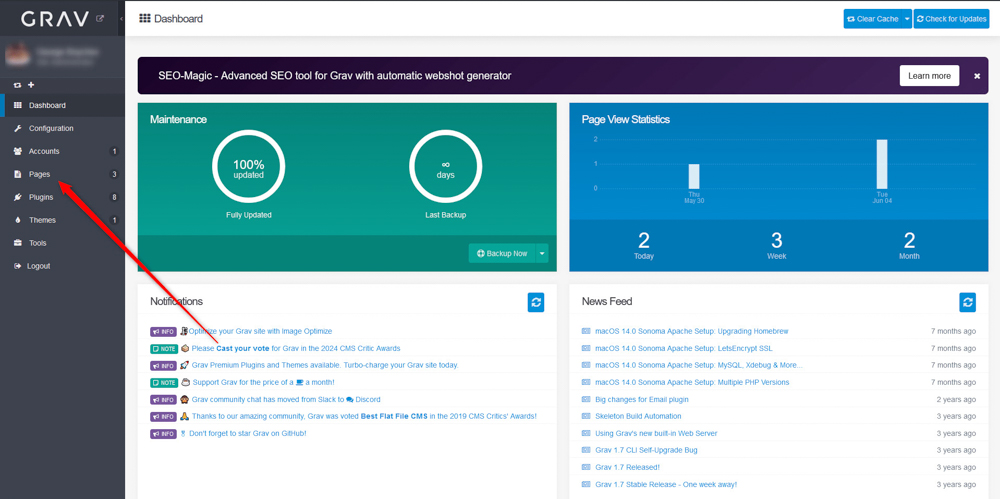Open Grav community chat Discord notification
Image resolution: width=1000 pixels, height=499 pixels.
(286, 399)
